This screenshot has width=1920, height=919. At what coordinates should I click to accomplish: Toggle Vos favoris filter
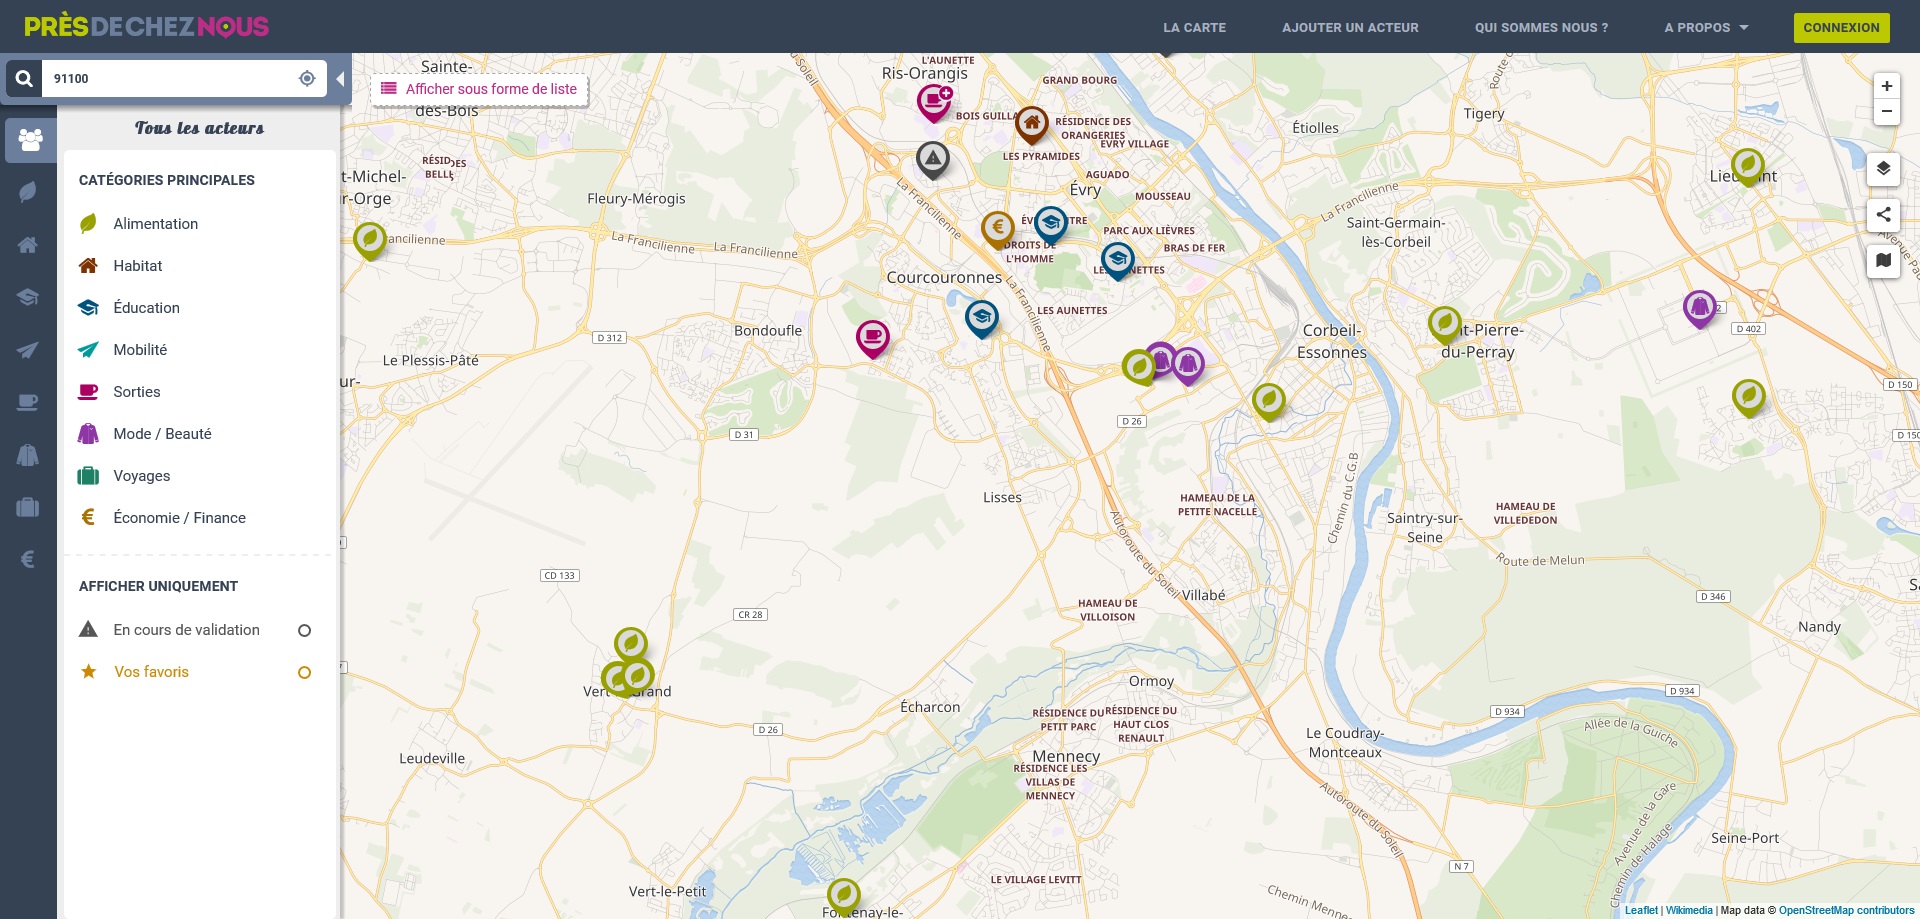[304, 672]
